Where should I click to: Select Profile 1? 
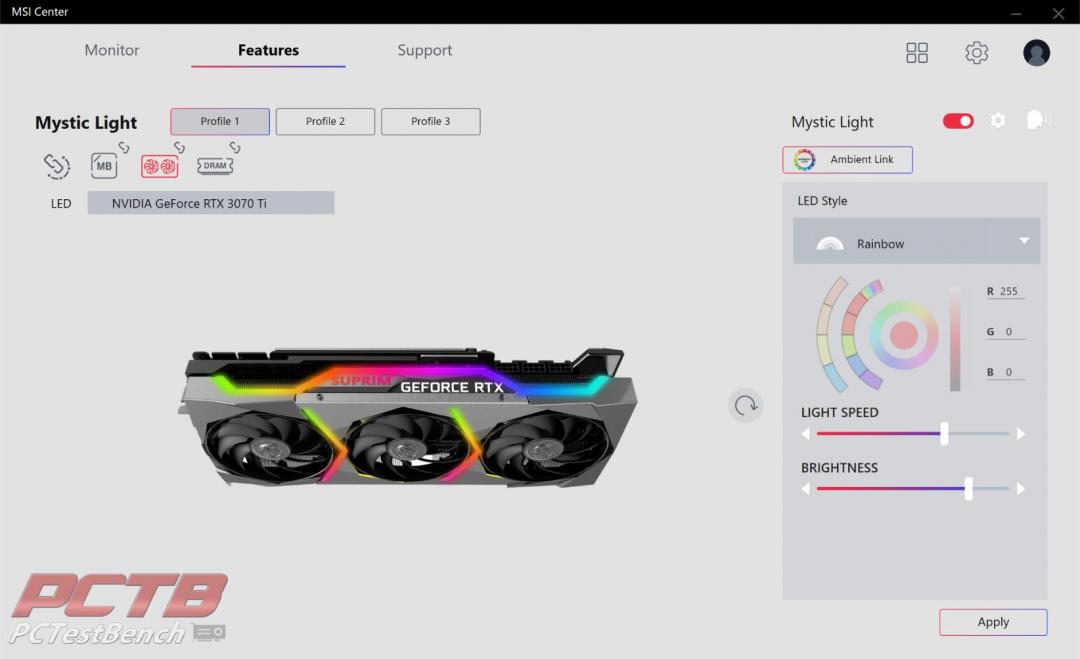pyautogui.click(x=220, y=121)
